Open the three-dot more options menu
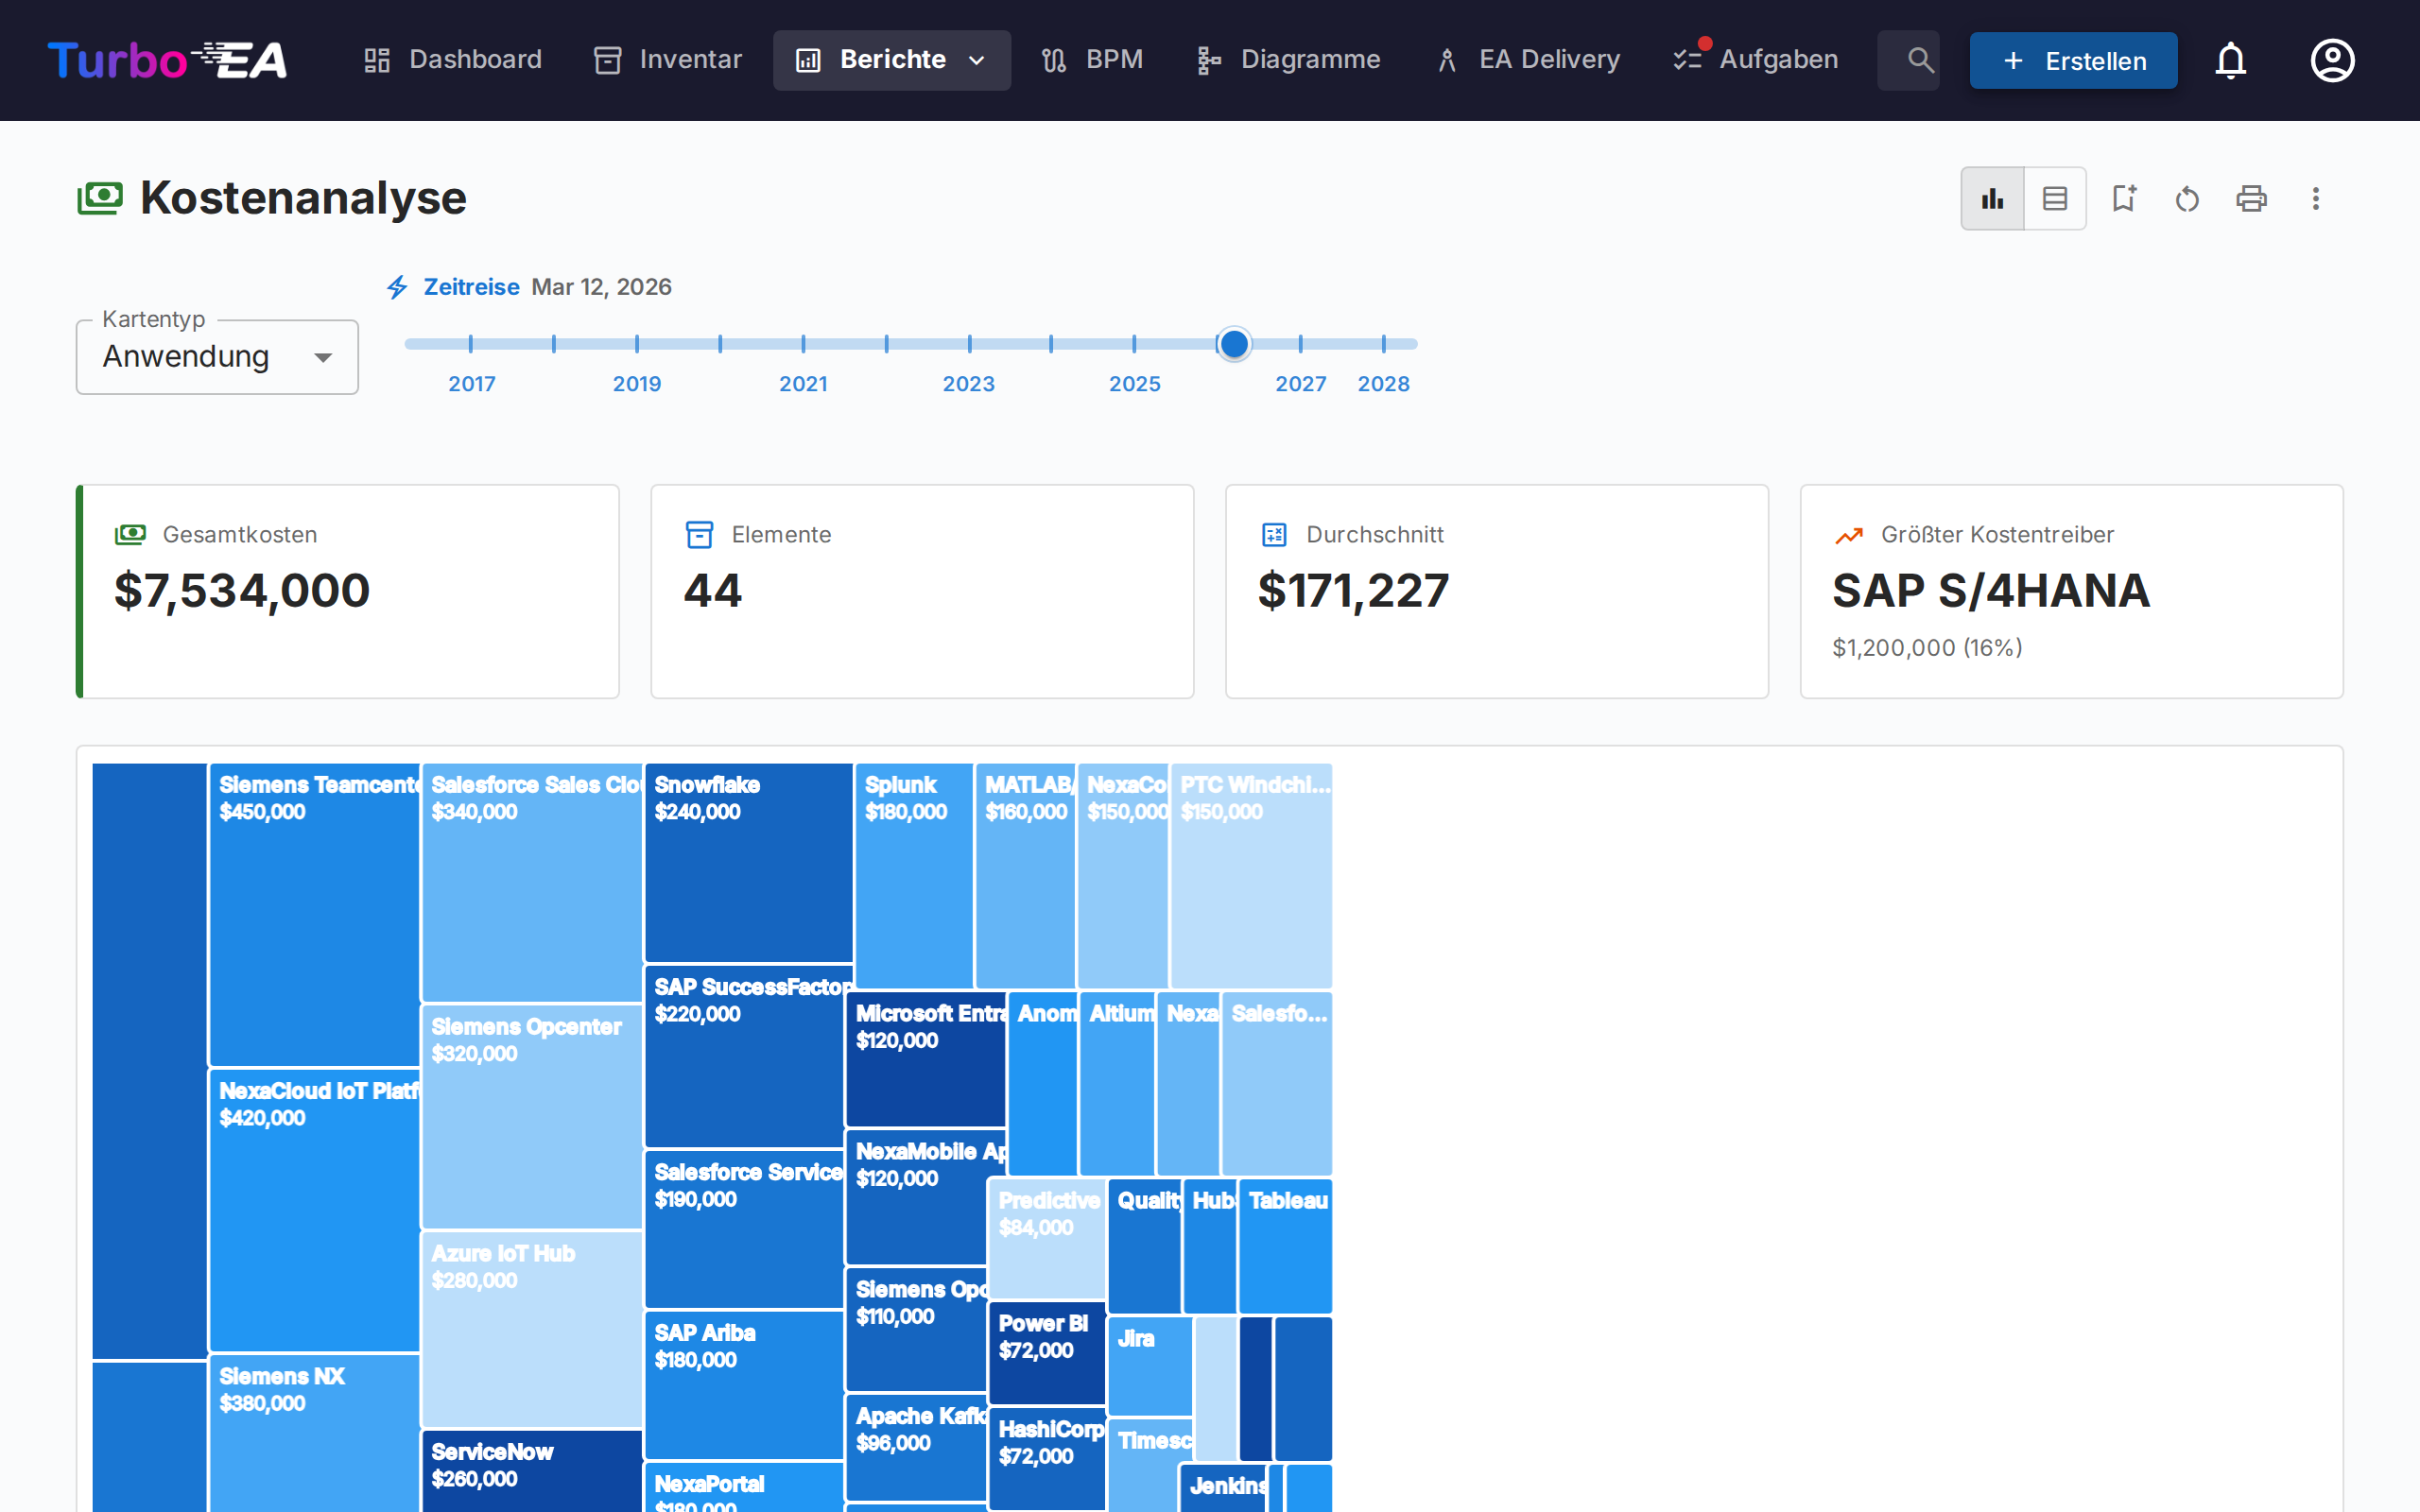 (x=2315, y=198)
